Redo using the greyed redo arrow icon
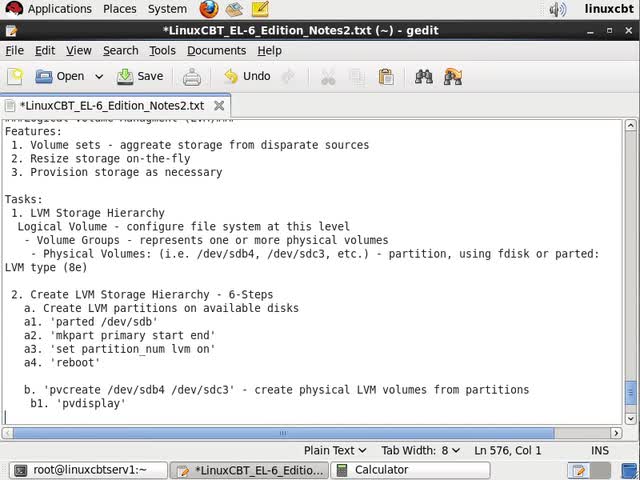 (289, 76)
